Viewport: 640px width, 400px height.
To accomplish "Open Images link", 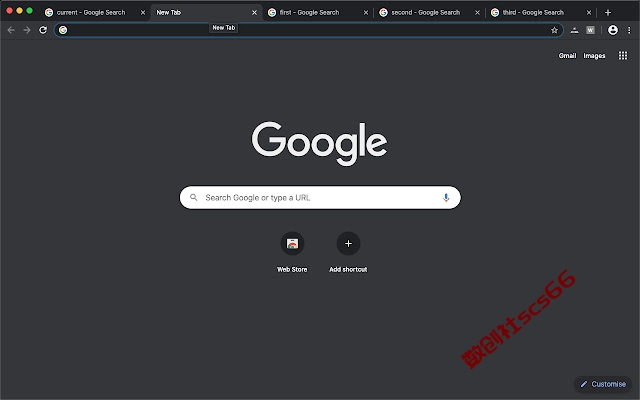I will pyautogui.click(x=594, y=56).
